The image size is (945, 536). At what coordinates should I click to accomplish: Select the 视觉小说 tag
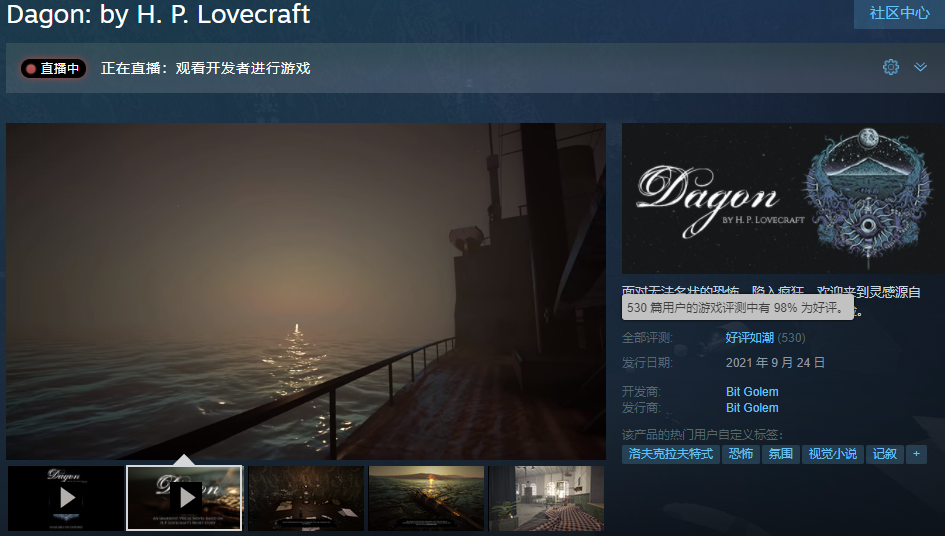(832, 454)
